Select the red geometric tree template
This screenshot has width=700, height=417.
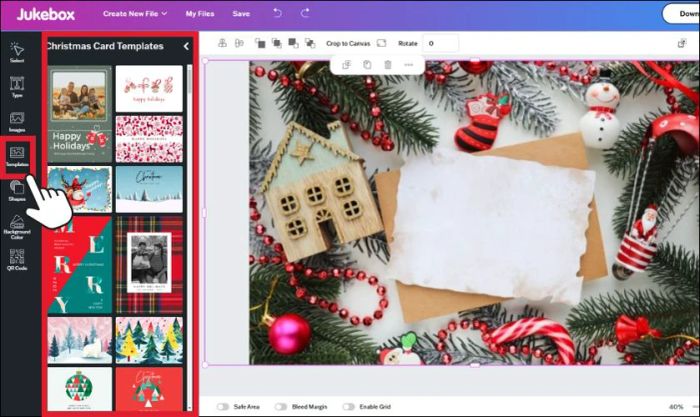149,389
